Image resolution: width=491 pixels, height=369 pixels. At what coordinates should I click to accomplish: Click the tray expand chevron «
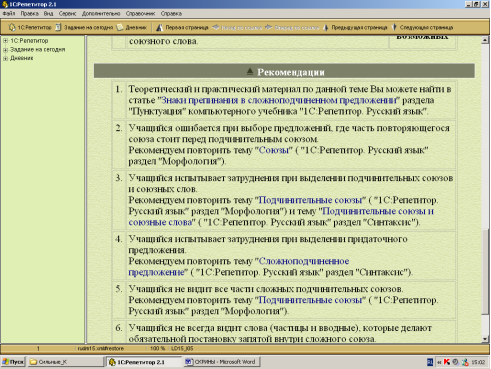click(439, 362)
